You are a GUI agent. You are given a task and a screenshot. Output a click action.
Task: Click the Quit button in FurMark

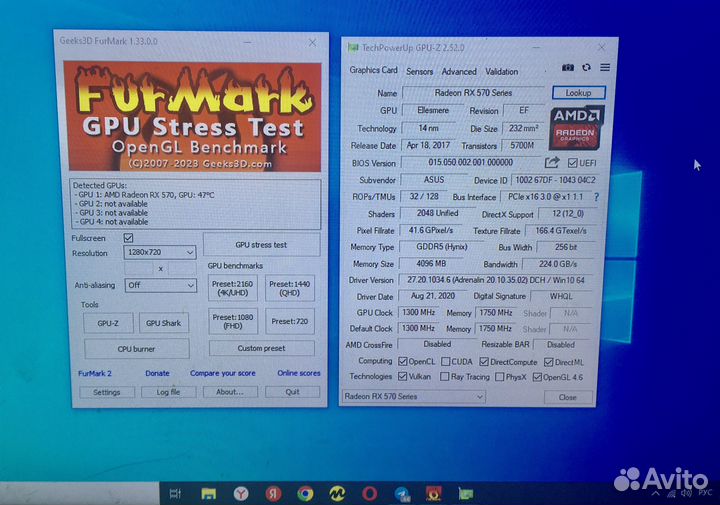click(x=292, y=392)
